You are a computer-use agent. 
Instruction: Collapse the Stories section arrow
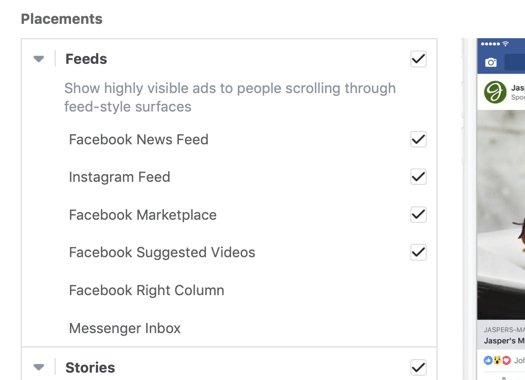click(x=39, y=368)
